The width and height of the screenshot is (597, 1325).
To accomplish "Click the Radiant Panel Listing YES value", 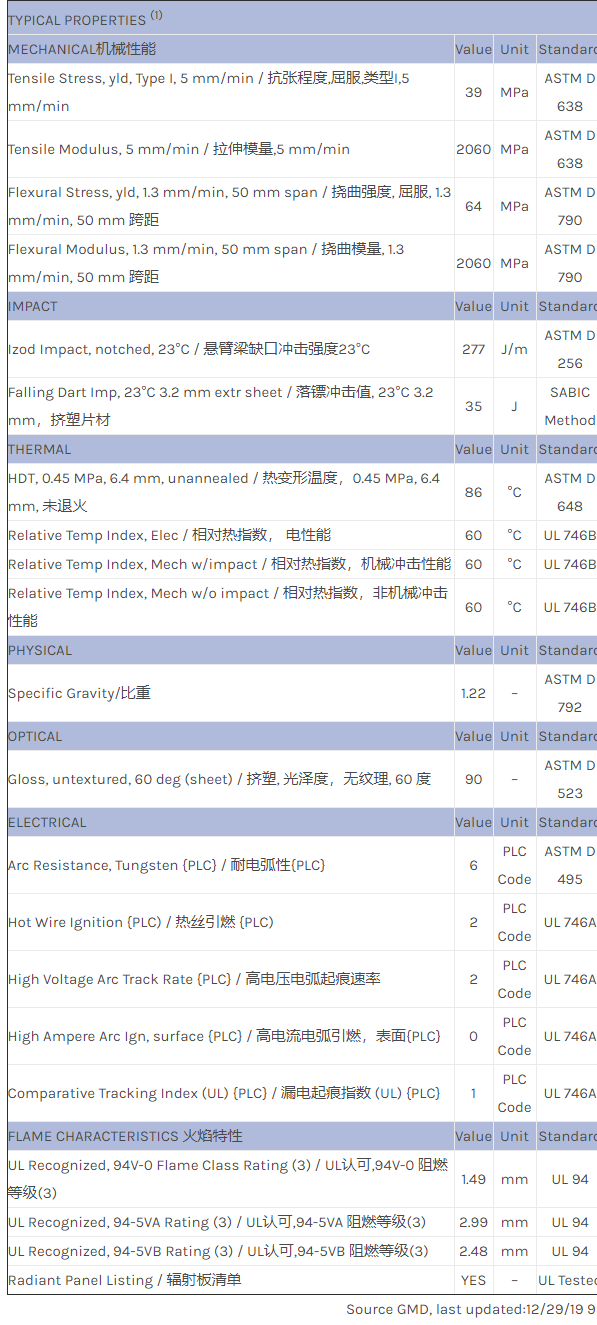I will pyautogui.click(x=474, y=1280).
